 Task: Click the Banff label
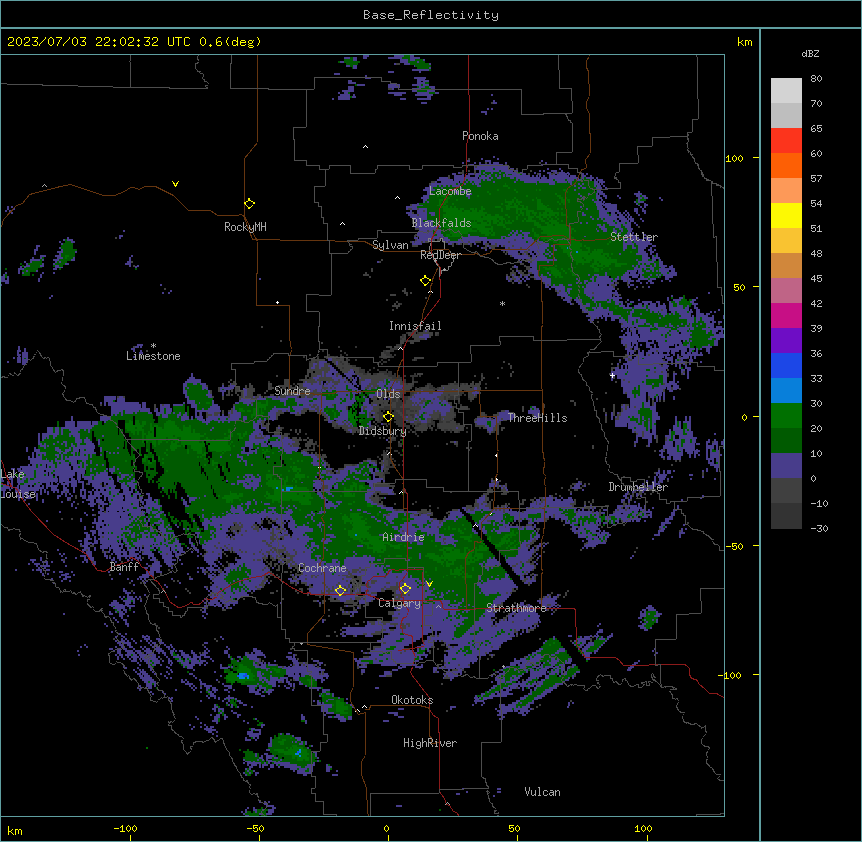(x=124, y=567)
